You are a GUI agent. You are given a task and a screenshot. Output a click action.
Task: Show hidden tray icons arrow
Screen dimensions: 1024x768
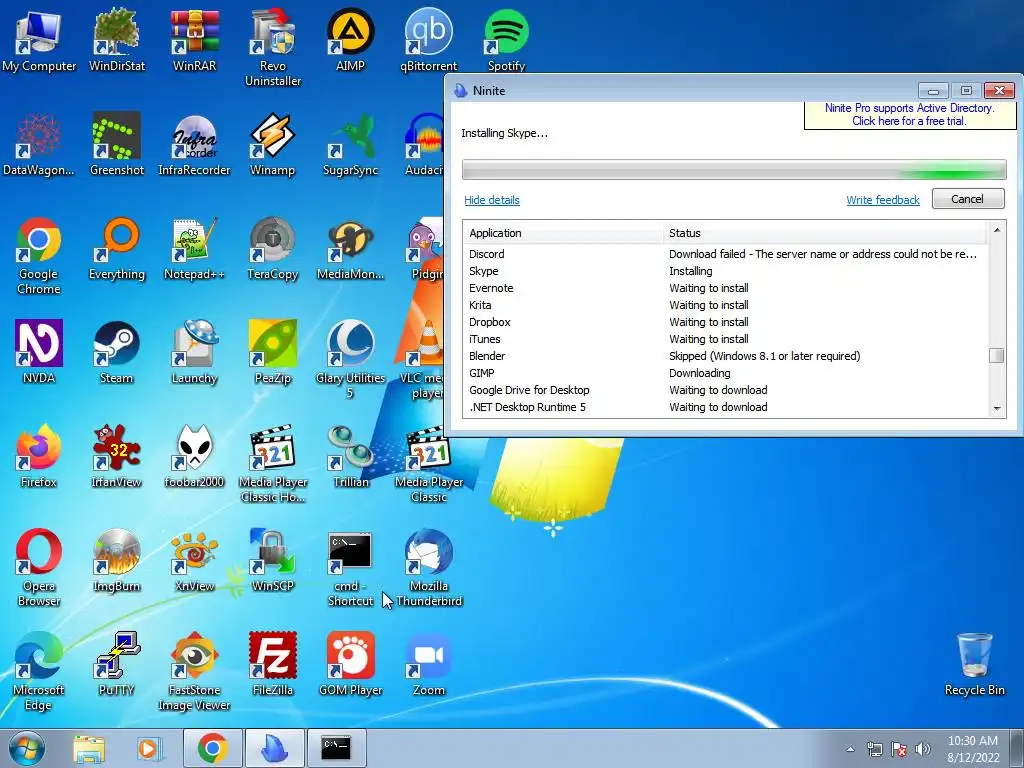click(850, 749)
